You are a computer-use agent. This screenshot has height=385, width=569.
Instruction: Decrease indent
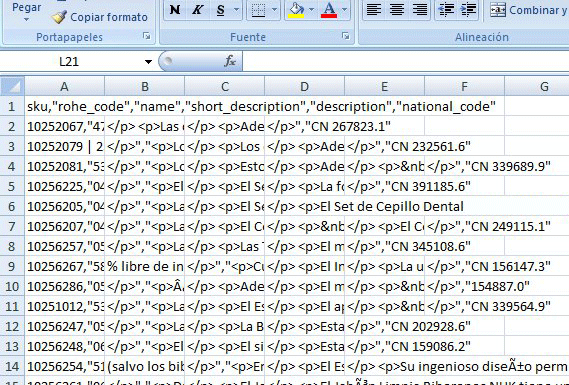tap(446, 10)
